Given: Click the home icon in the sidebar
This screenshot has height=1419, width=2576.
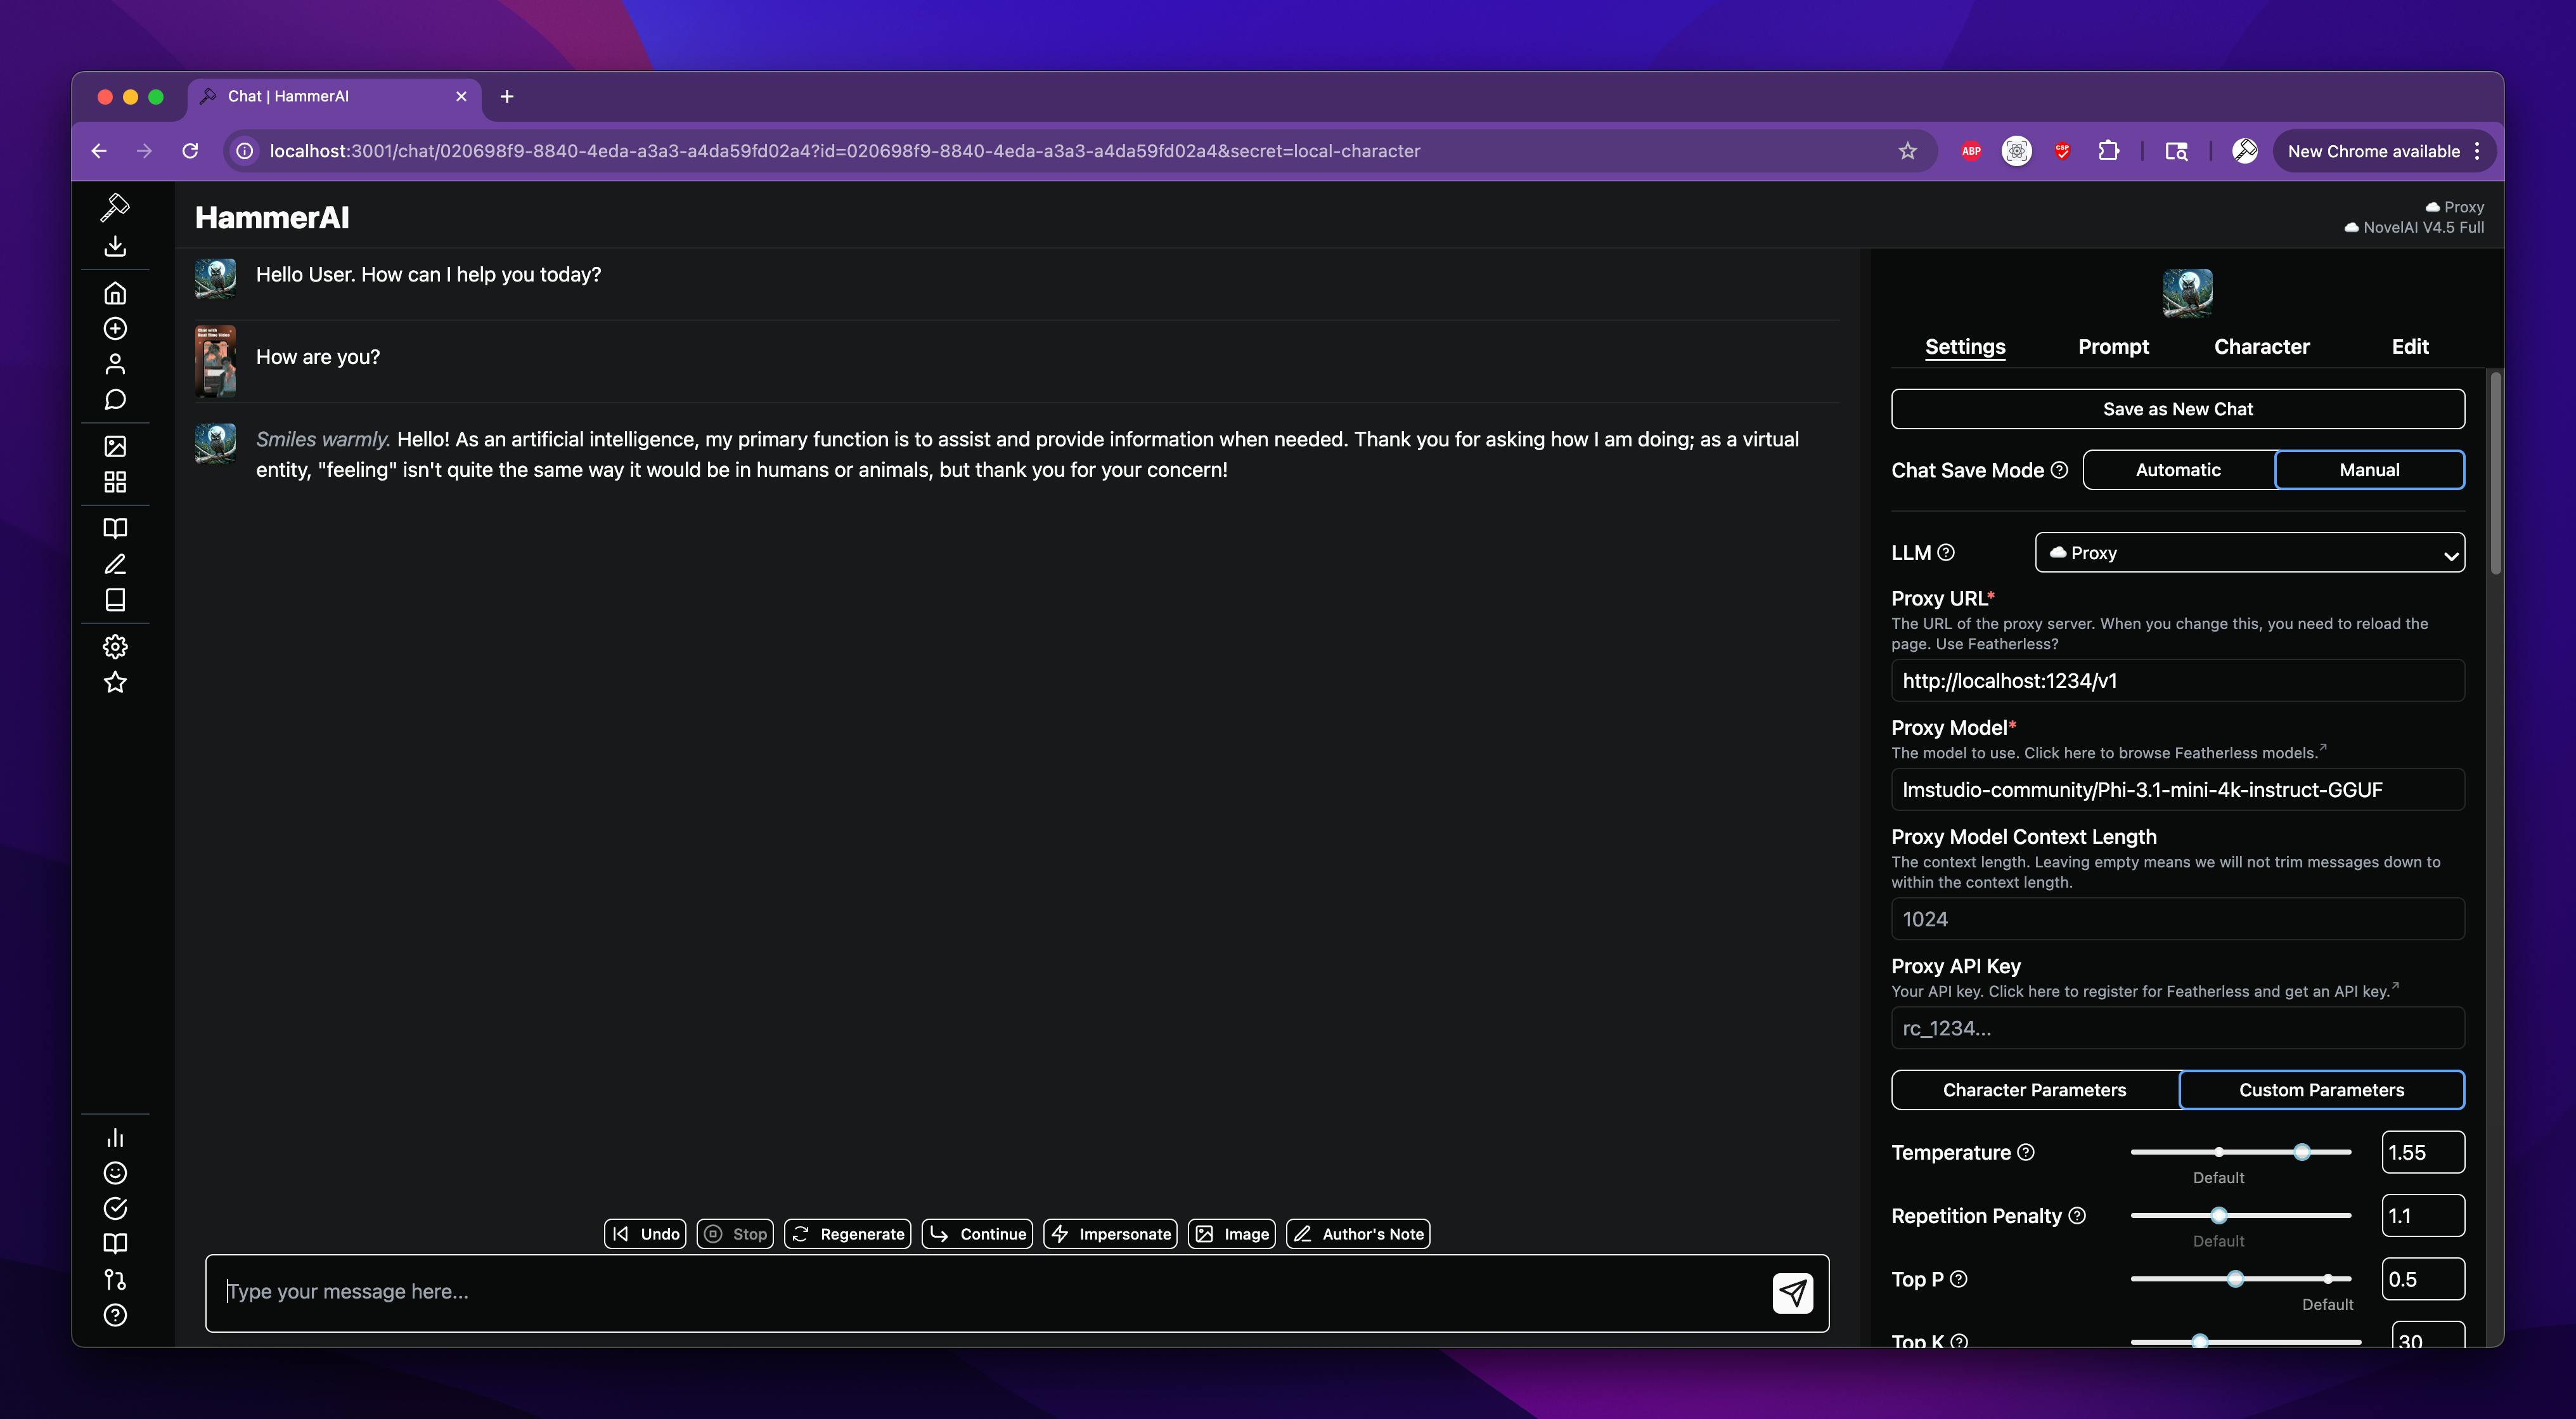Looking at the screenshot, I should click(115, 293).
